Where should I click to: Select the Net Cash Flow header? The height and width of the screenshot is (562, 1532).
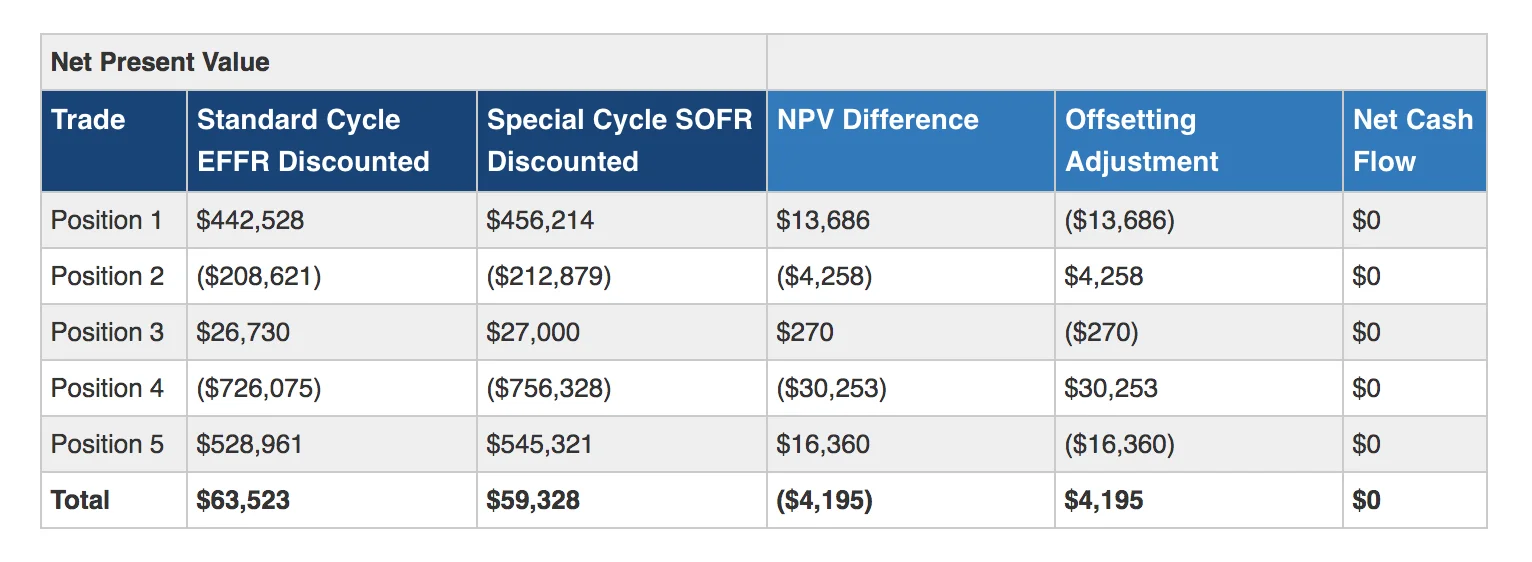coord(1412,140)
